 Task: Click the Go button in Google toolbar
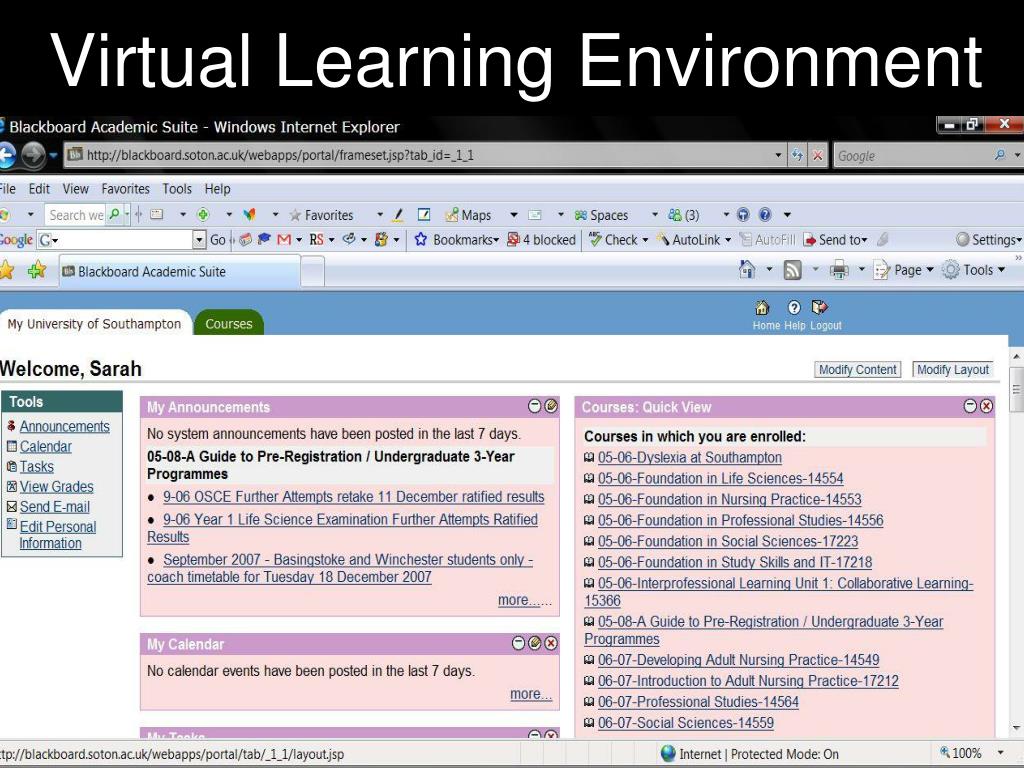click(218, 240)
